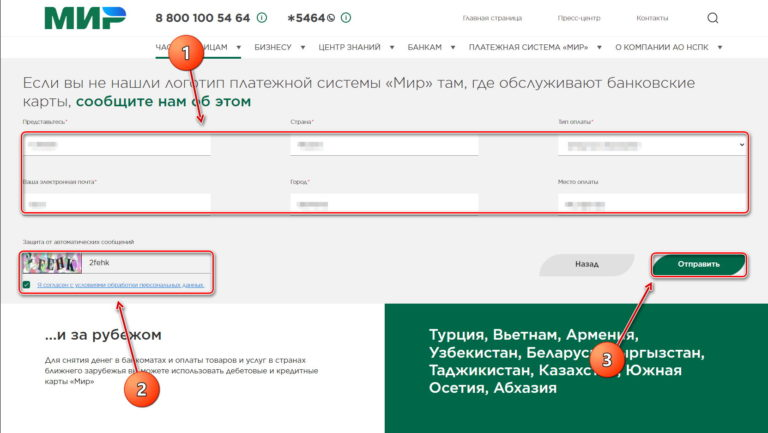
Task: Click info icon next to *5464 short number
Action: click(x=345, y=18)
